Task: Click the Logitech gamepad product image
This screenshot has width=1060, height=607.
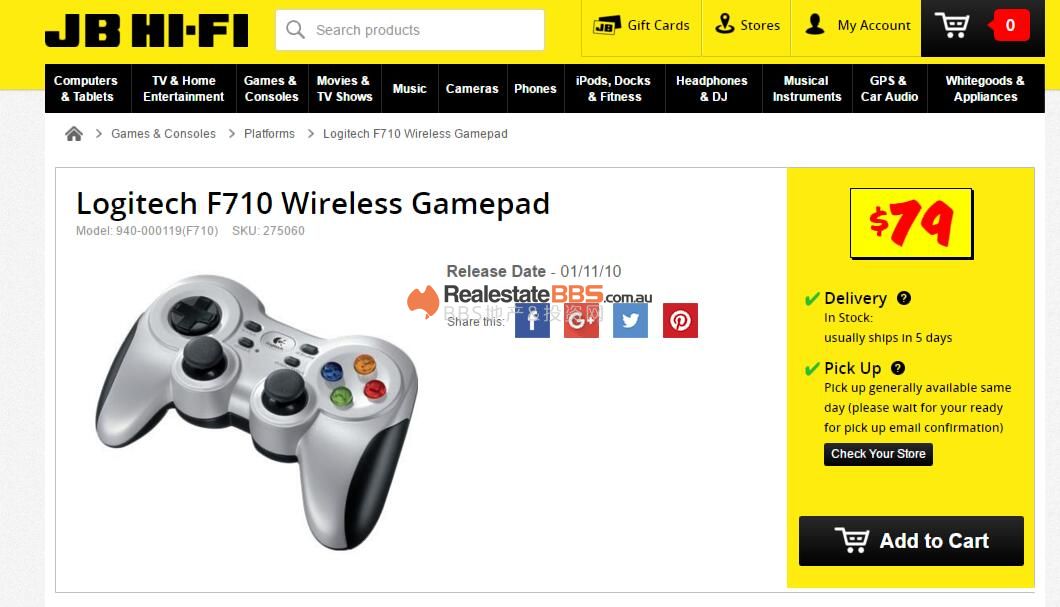Action: 258,412
